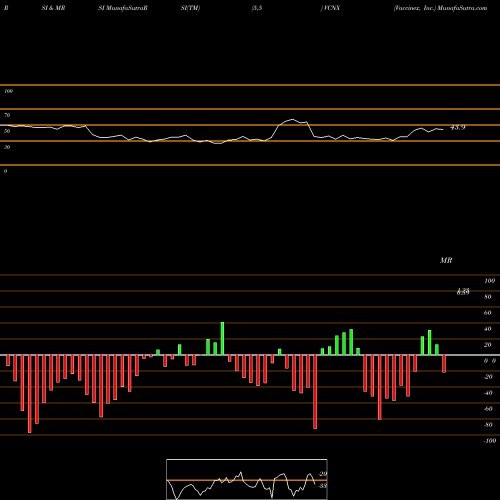Click the -20 label on the MR axis
Screen dimensions: 500x500
[x=488, y=377]
